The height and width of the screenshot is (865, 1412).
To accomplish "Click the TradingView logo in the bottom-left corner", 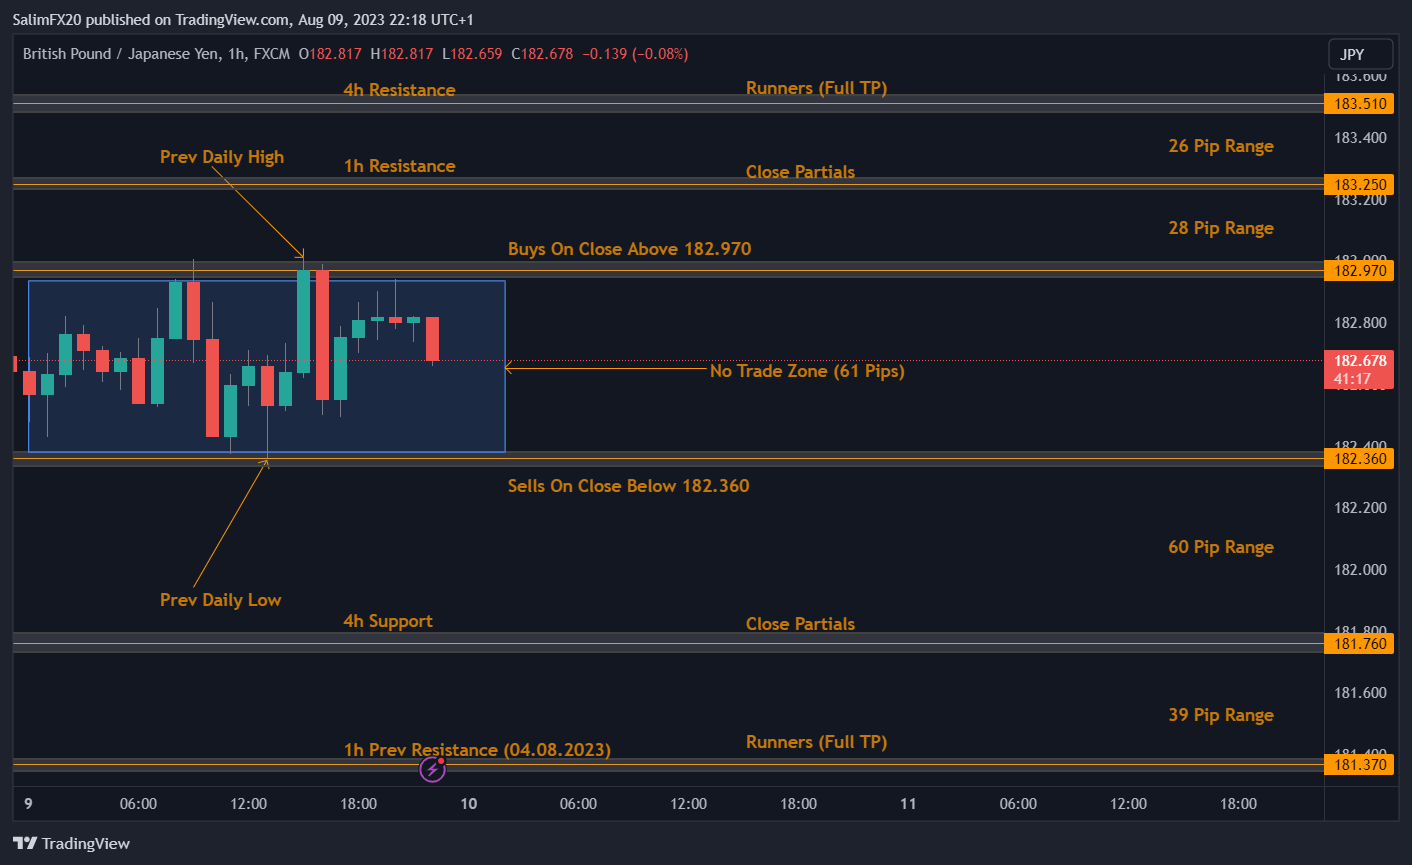I will [x=70, y=843].
